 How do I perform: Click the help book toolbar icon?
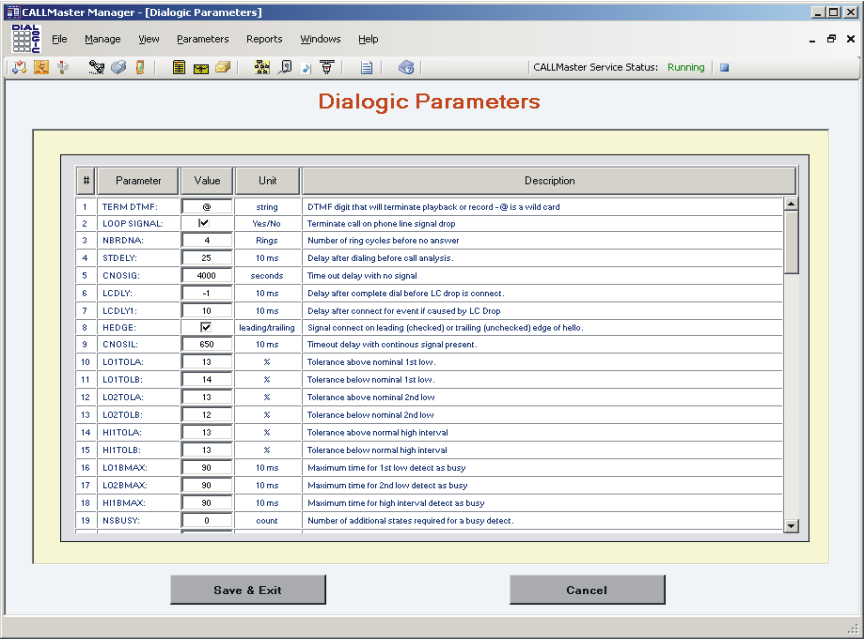coord(406,67)
